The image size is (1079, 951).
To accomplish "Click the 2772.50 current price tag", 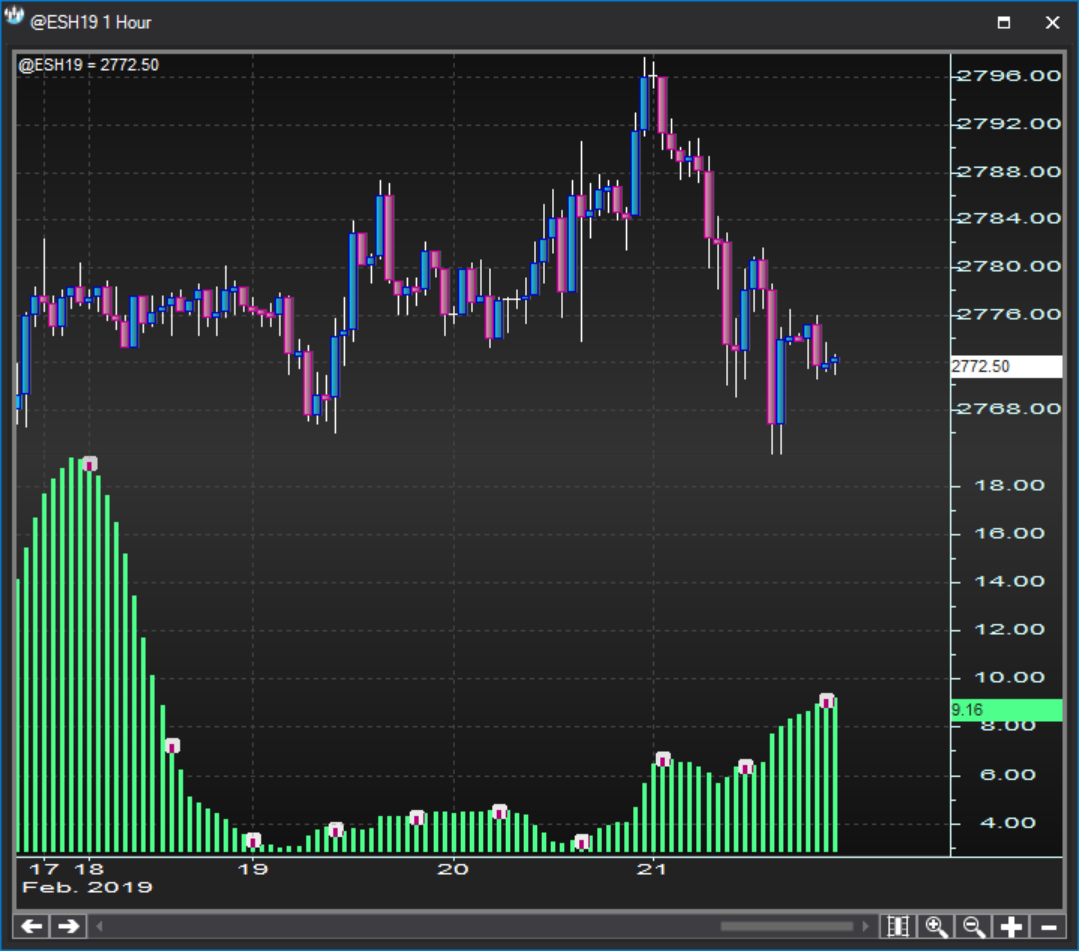I will pyautogui.click(x=1006, y=366).
